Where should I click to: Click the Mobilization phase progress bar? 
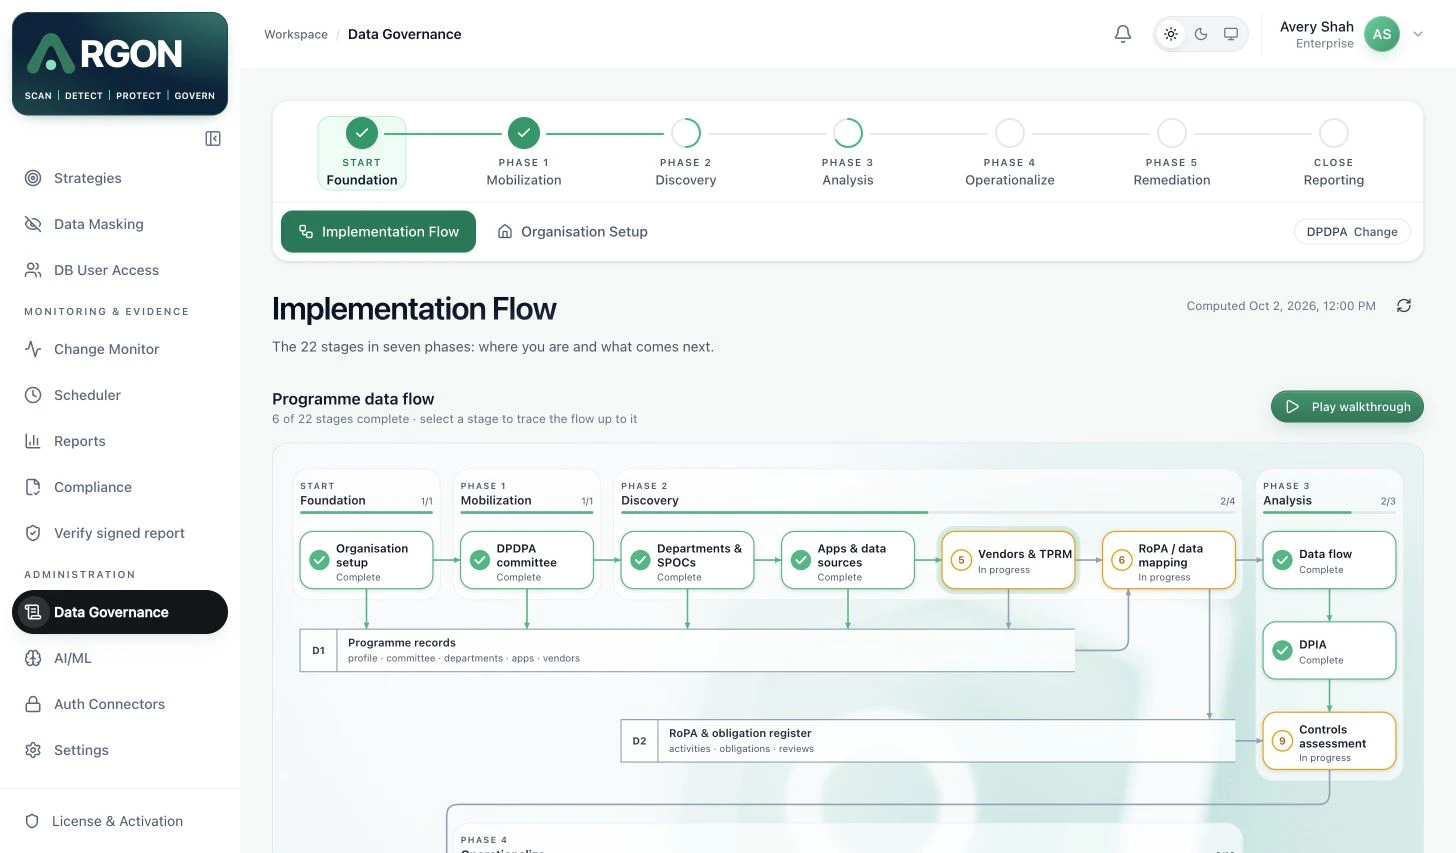pyautogui.click(x=527, y=513)
